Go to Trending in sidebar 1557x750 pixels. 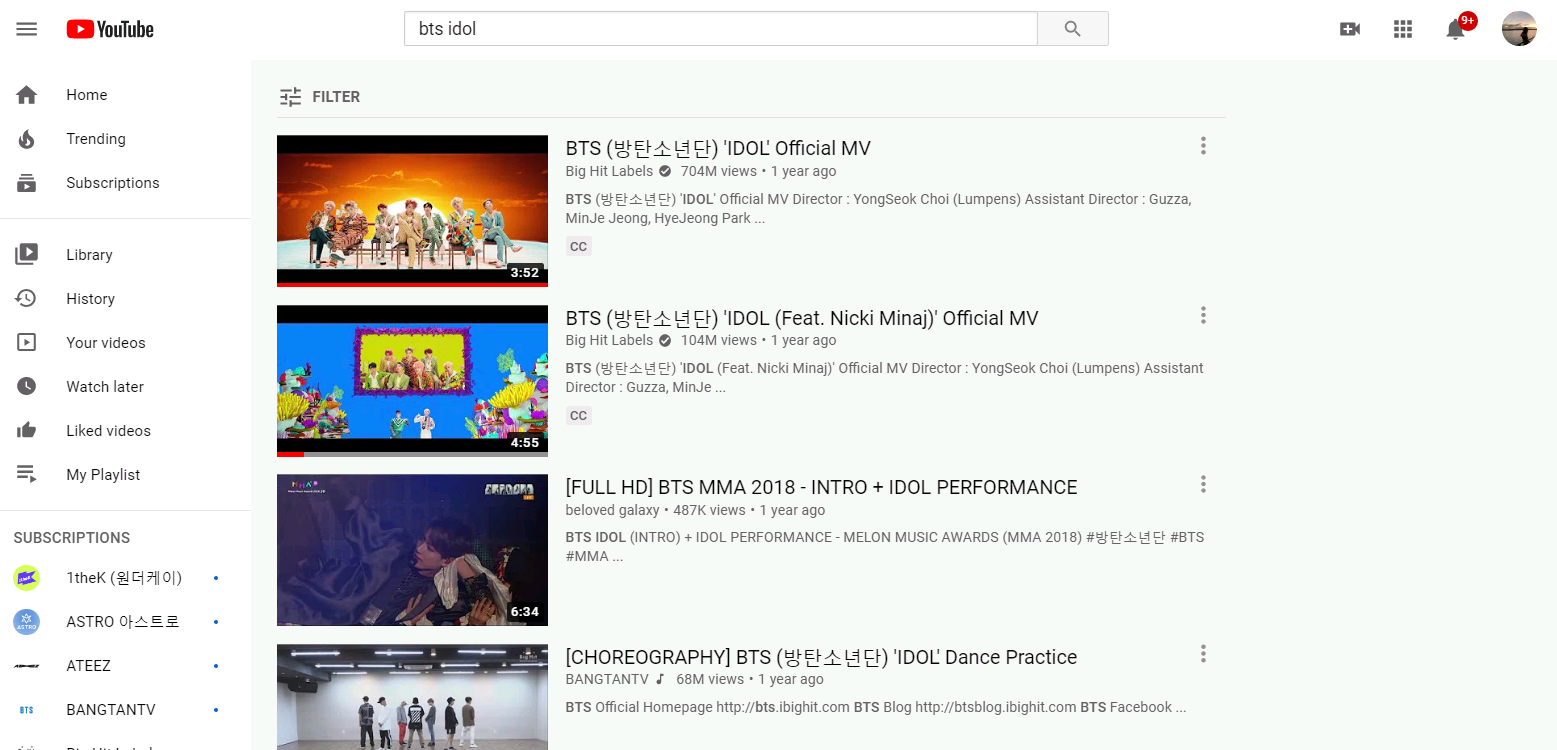coord(125,139)
